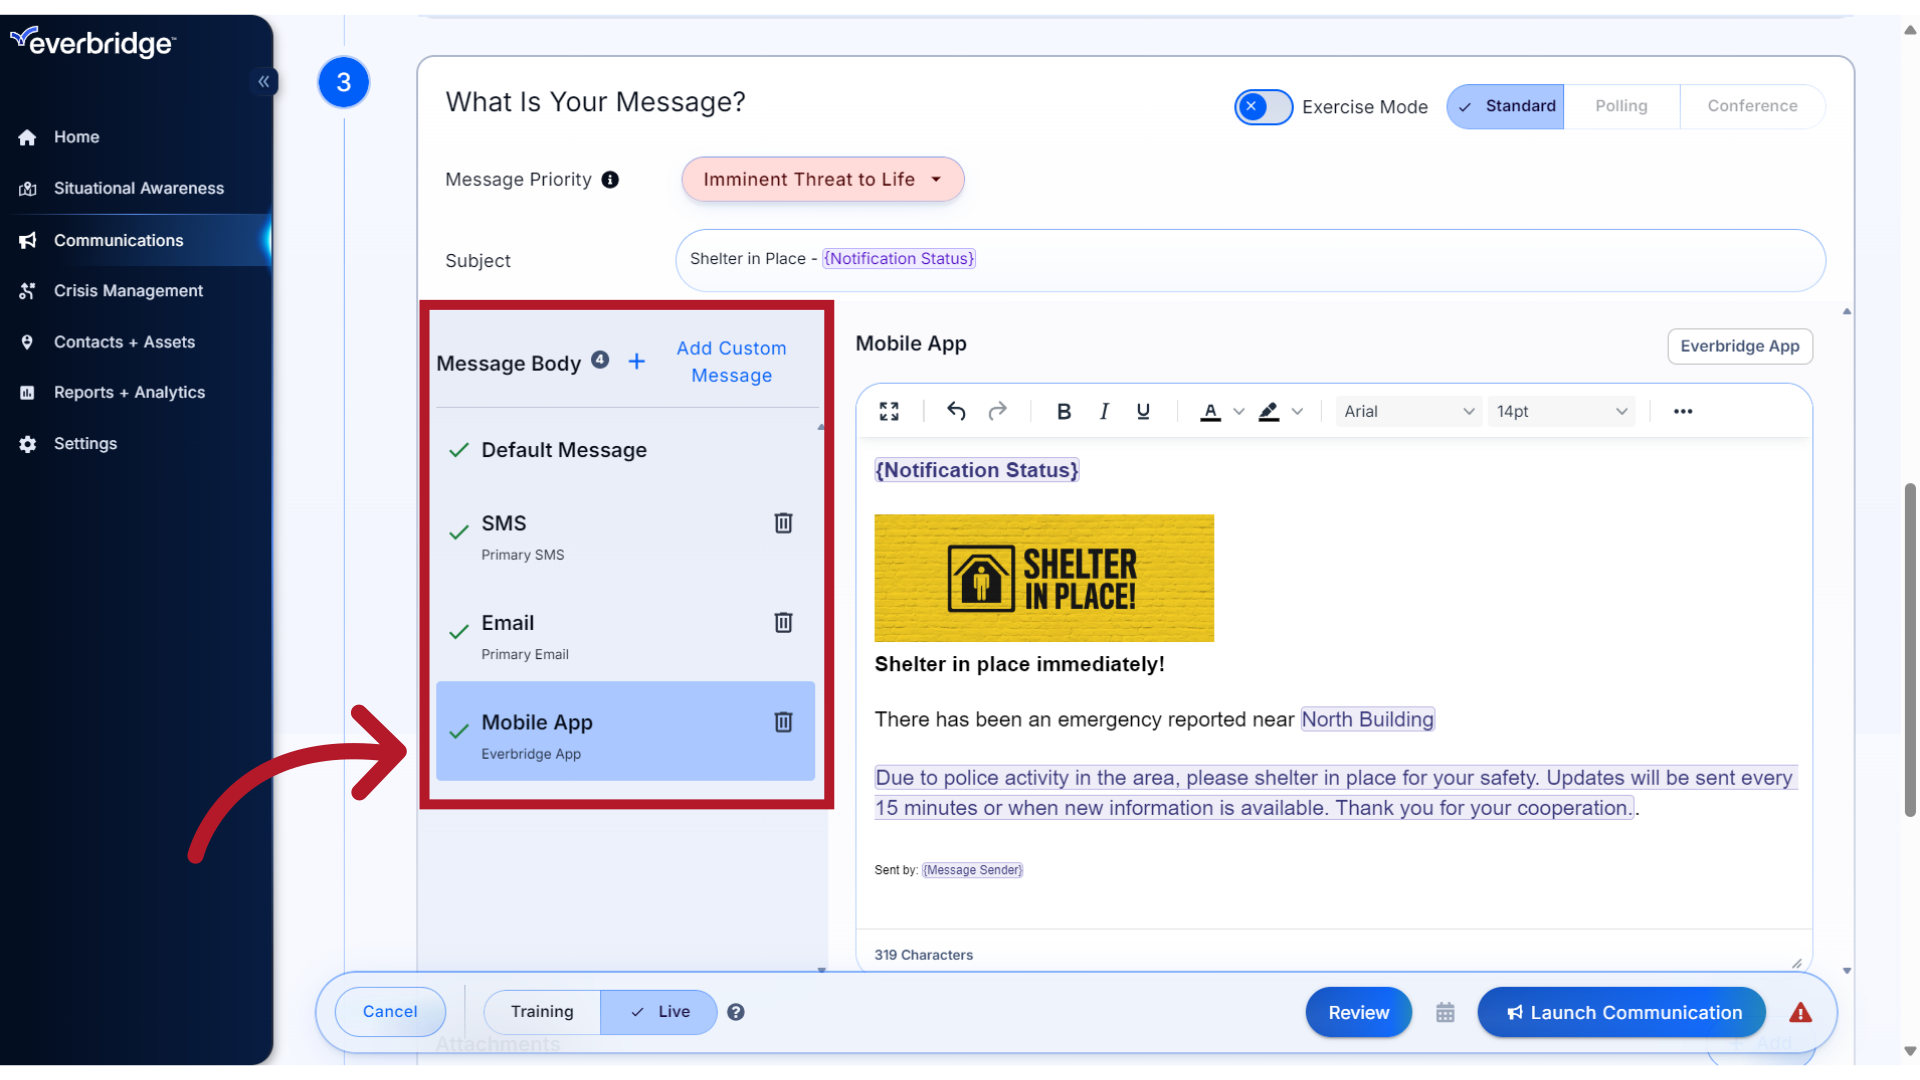
Task: Open the Message Priority dropdown
Action: [x=821, y=179]
